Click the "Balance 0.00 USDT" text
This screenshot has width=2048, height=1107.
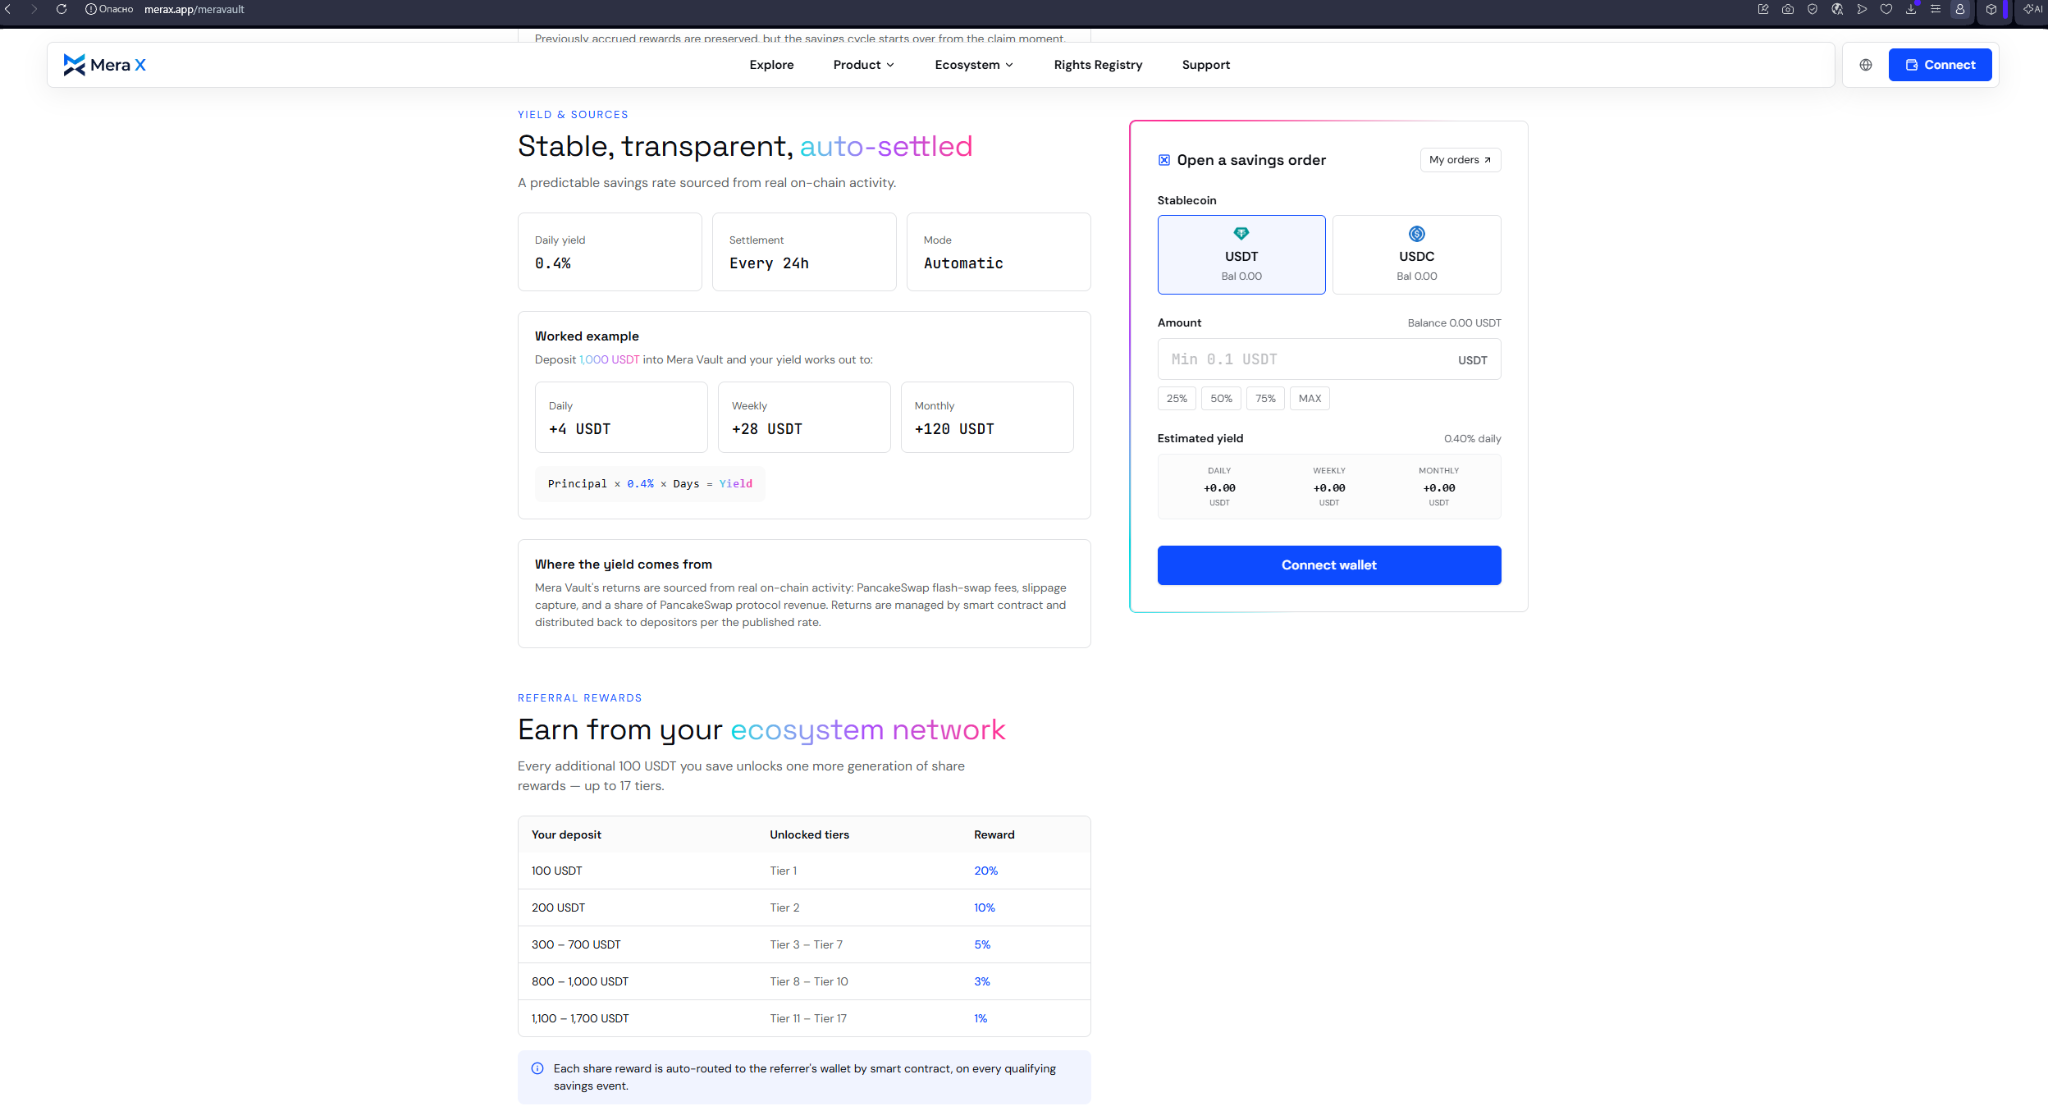pos(1454,323)
